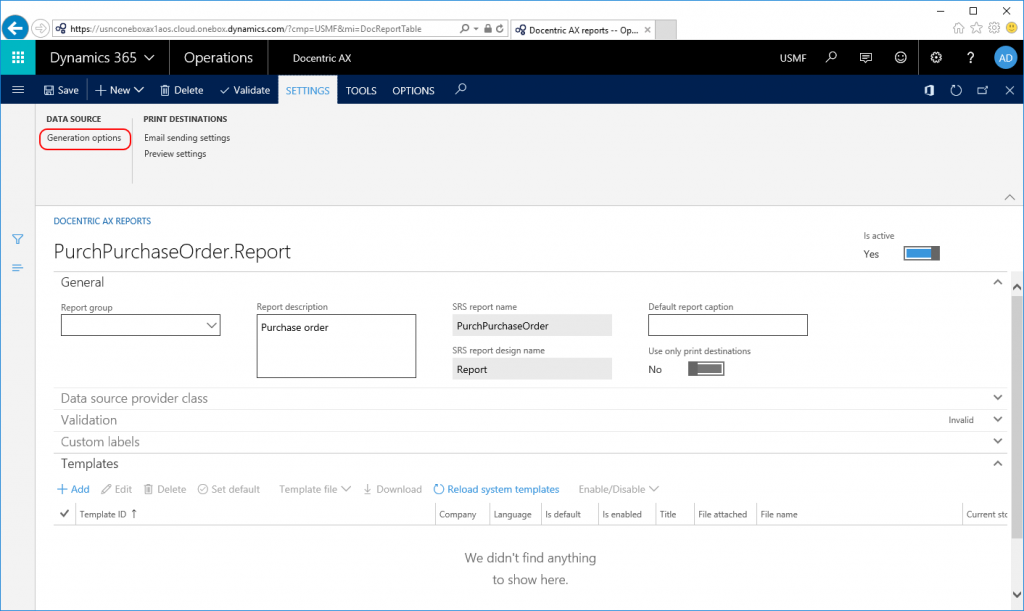Screen dimensions: 1024x611
Task: Open the Office add-in icon
Action: pyautogui.click(x=929, y=90)
